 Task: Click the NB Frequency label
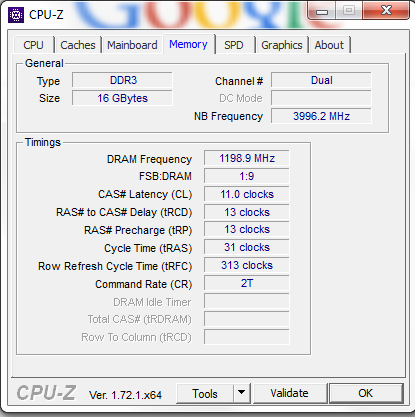pyautogui.click(x=228, y=116)
